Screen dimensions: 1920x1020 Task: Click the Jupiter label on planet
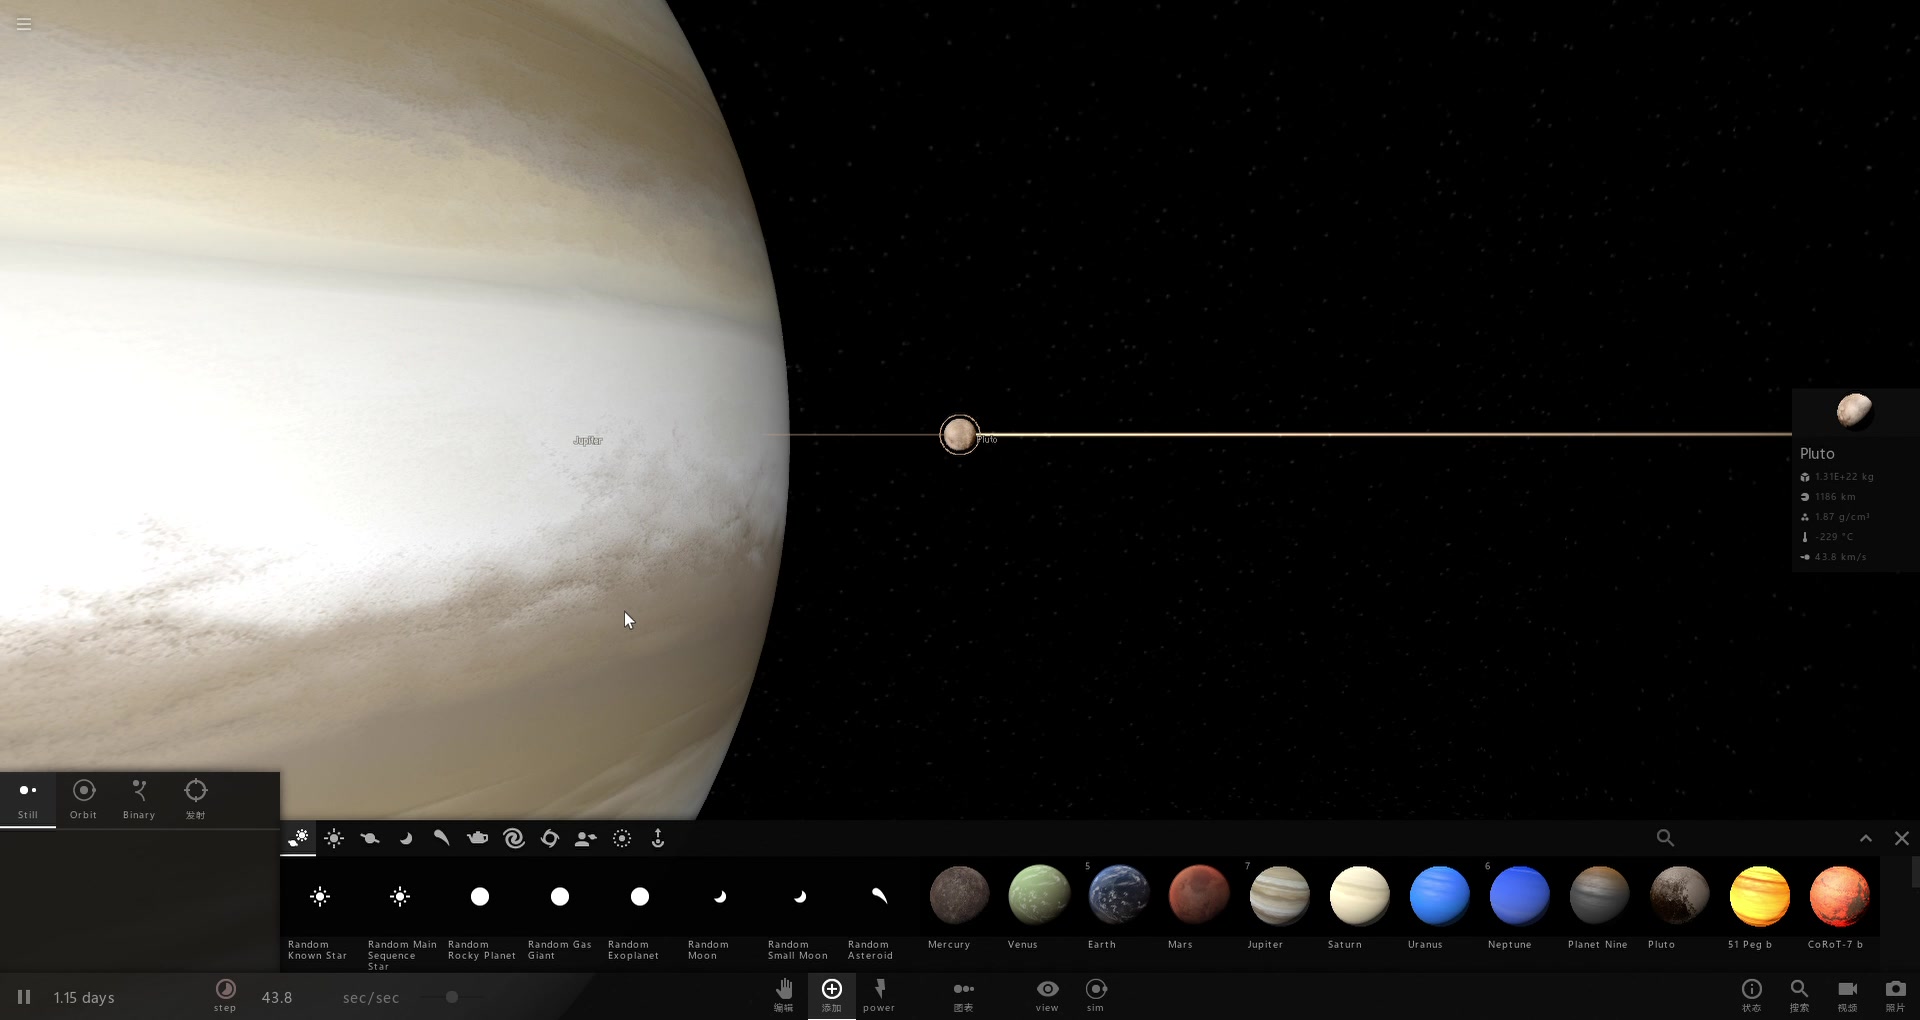588,440
